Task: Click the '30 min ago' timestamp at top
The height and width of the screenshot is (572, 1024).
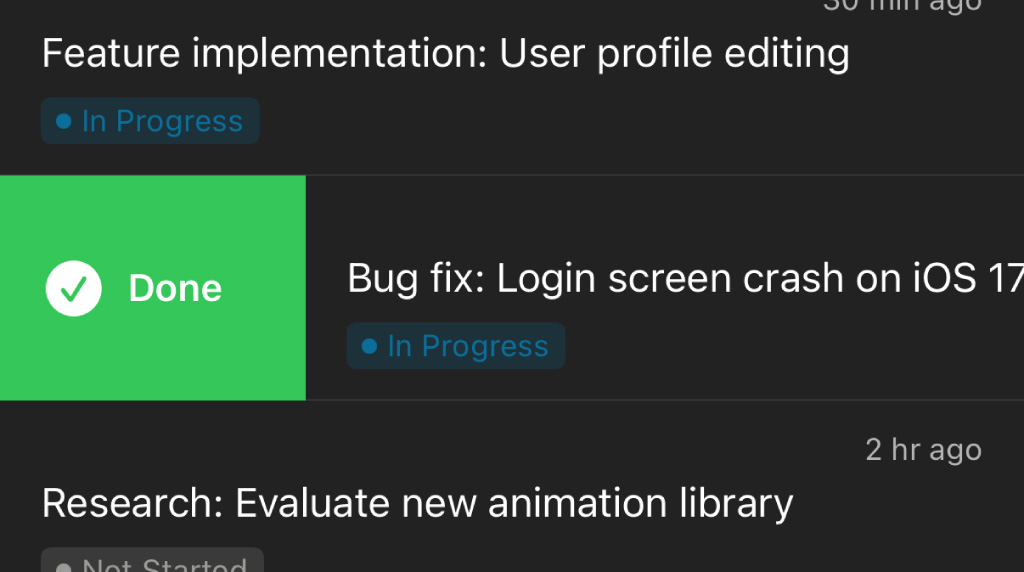Action: click(x=901, y=5)
